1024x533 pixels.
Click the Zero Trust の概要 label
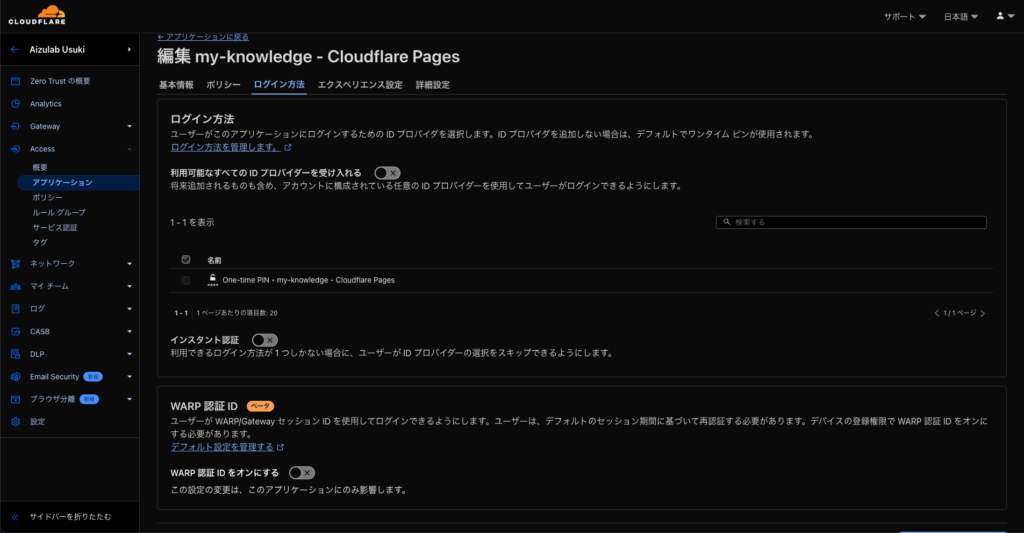(x=60, y=82)
